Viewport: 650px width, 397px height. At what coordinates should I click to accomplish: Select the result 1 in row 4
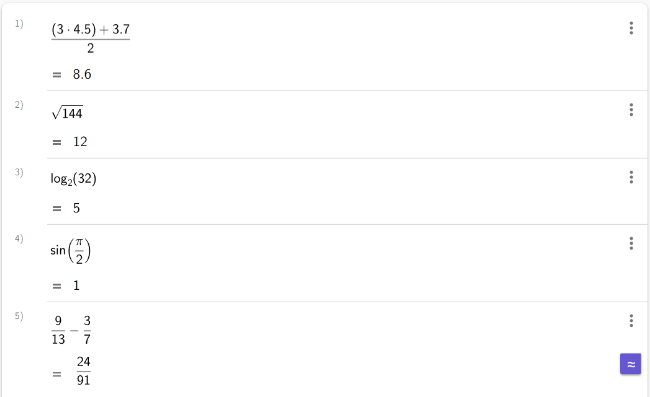click(76, 286)
